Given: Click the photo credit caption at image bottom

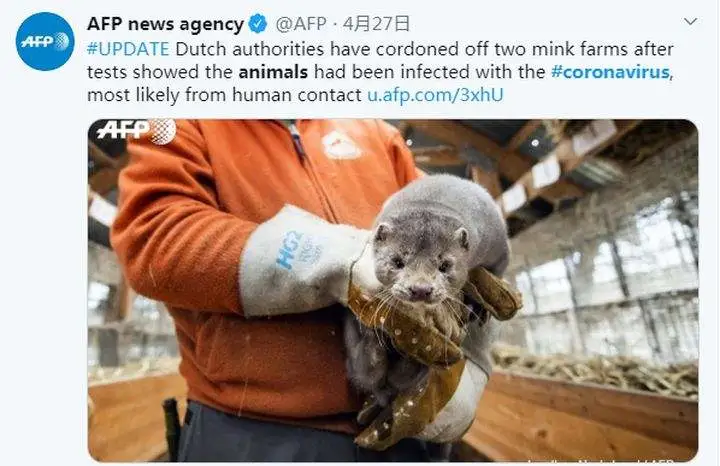Looking at the screenshot, I should coord(604,460).
